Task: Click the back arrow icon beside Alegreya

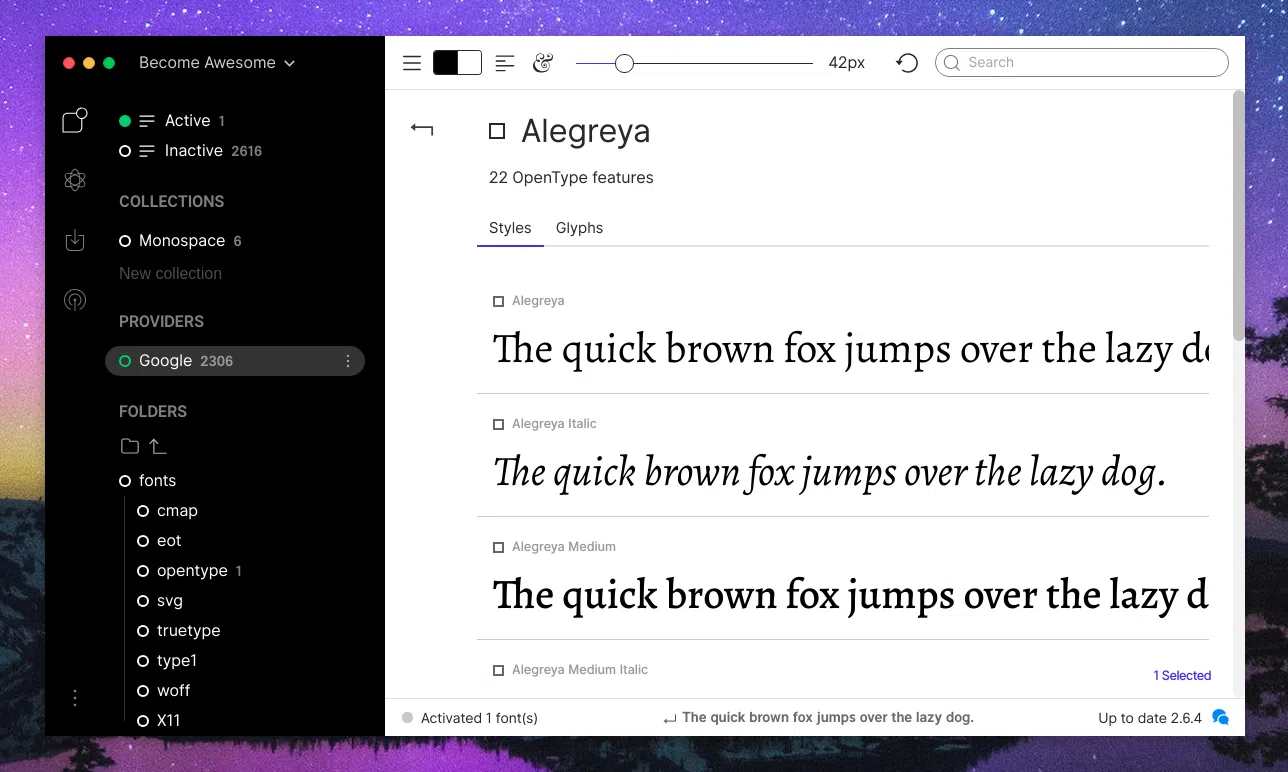Action: point(422,130)
